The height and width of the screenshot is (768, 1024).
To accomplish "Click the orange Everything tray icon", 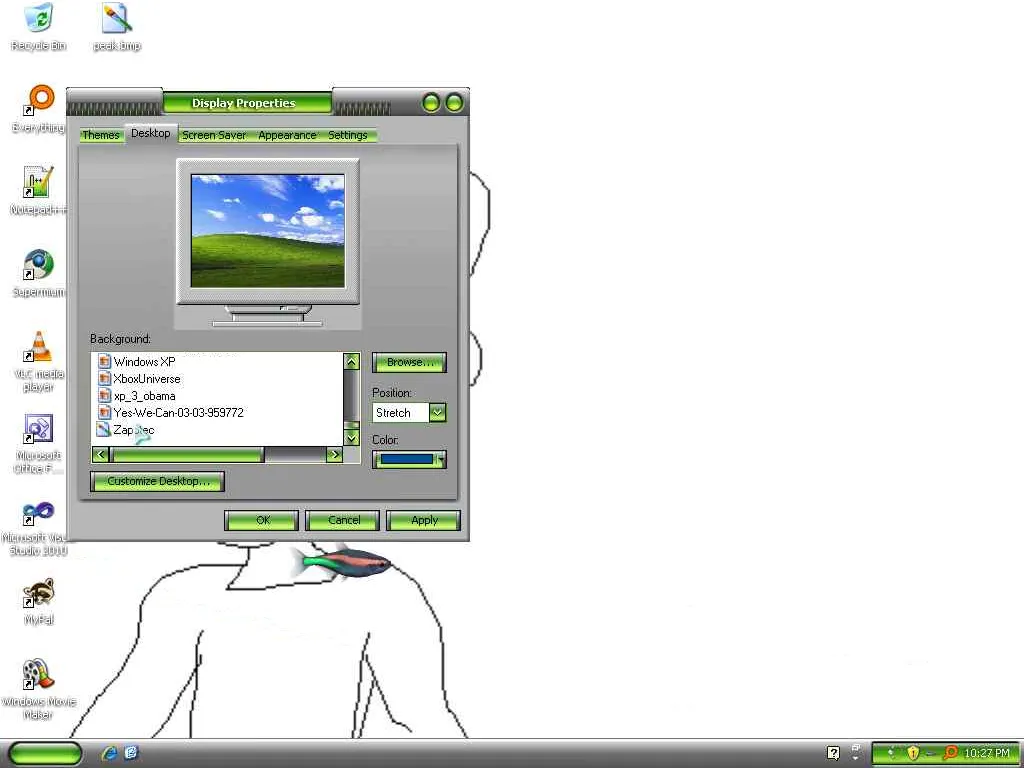I will [x=951, y=753].
